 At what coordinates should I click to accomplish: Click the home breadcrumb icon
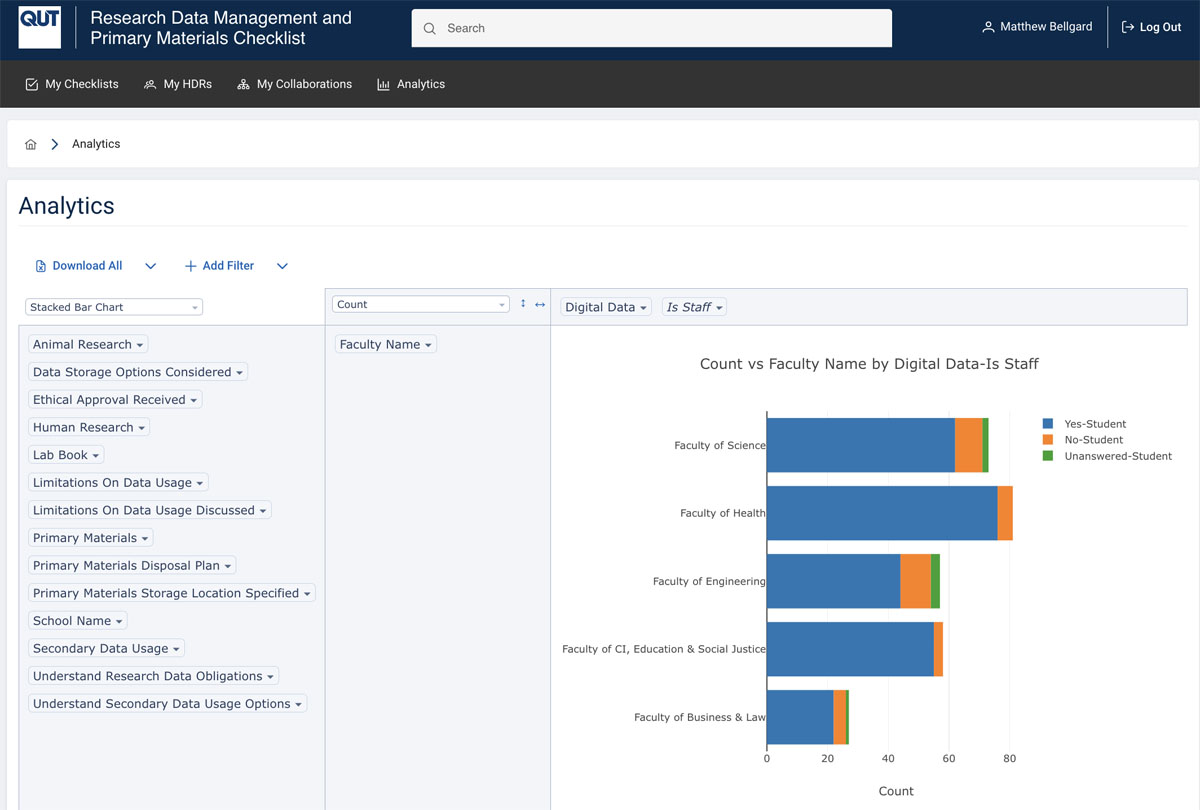click(31, 144)
